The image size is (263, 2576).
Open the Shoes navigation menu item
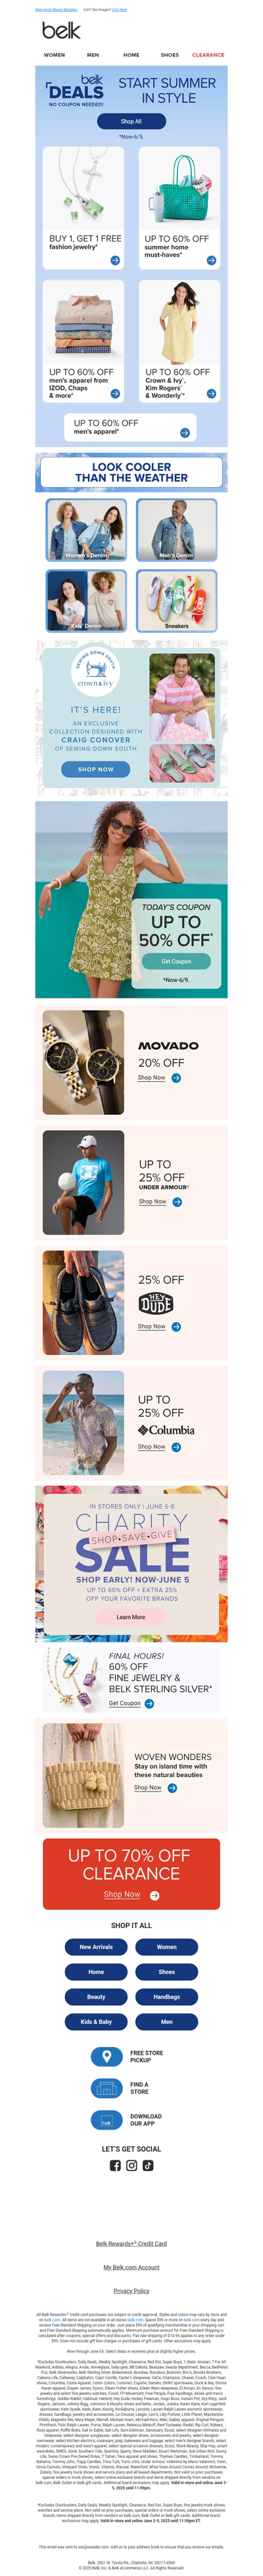170,55
